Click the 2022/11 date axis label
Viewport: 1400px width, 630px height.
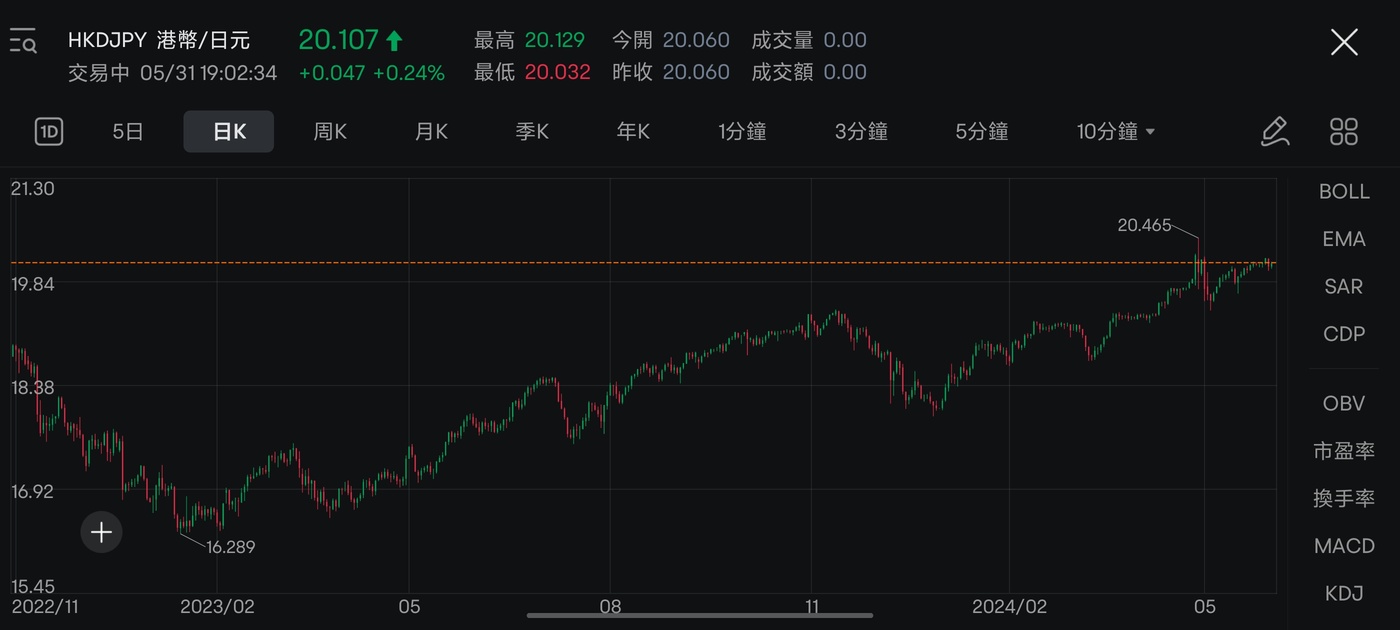point(44,606)
